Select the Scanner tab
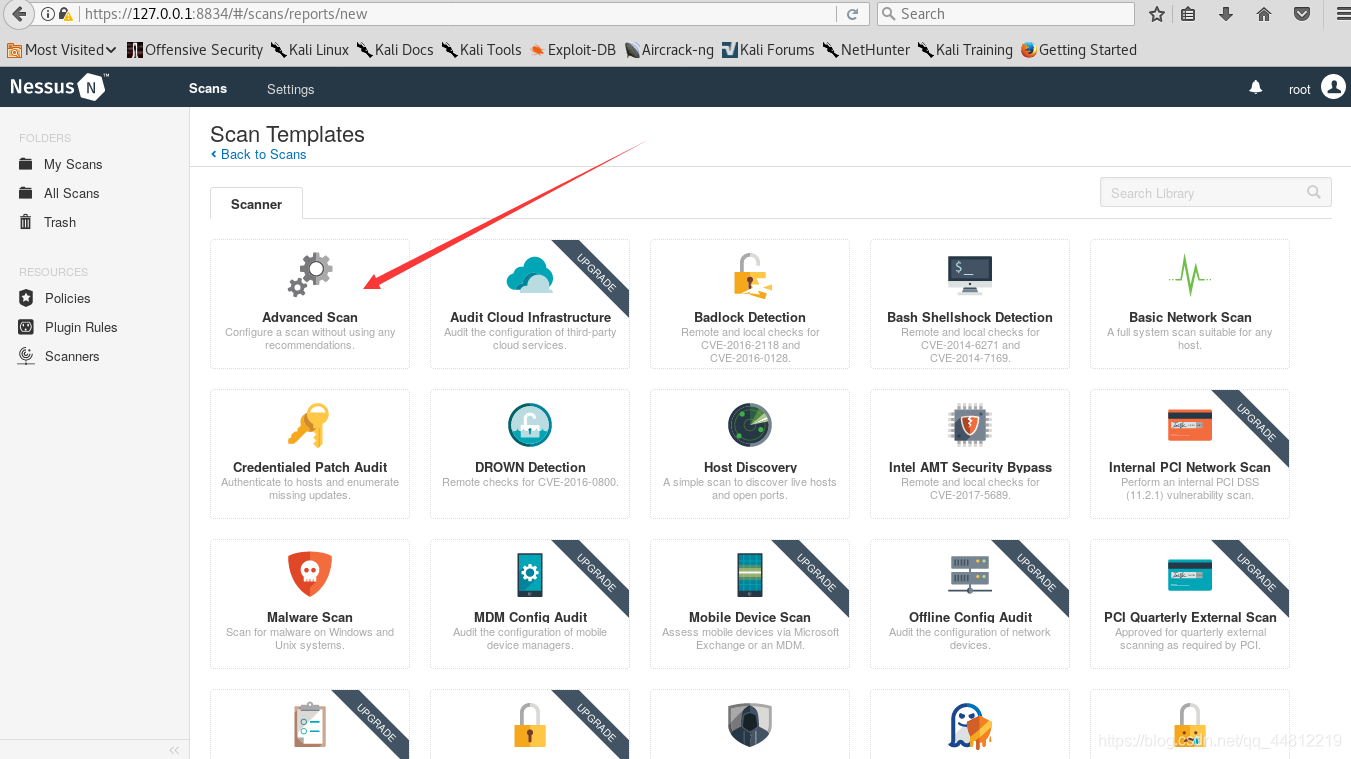1351x759 pixels. [x=256, y=204]
